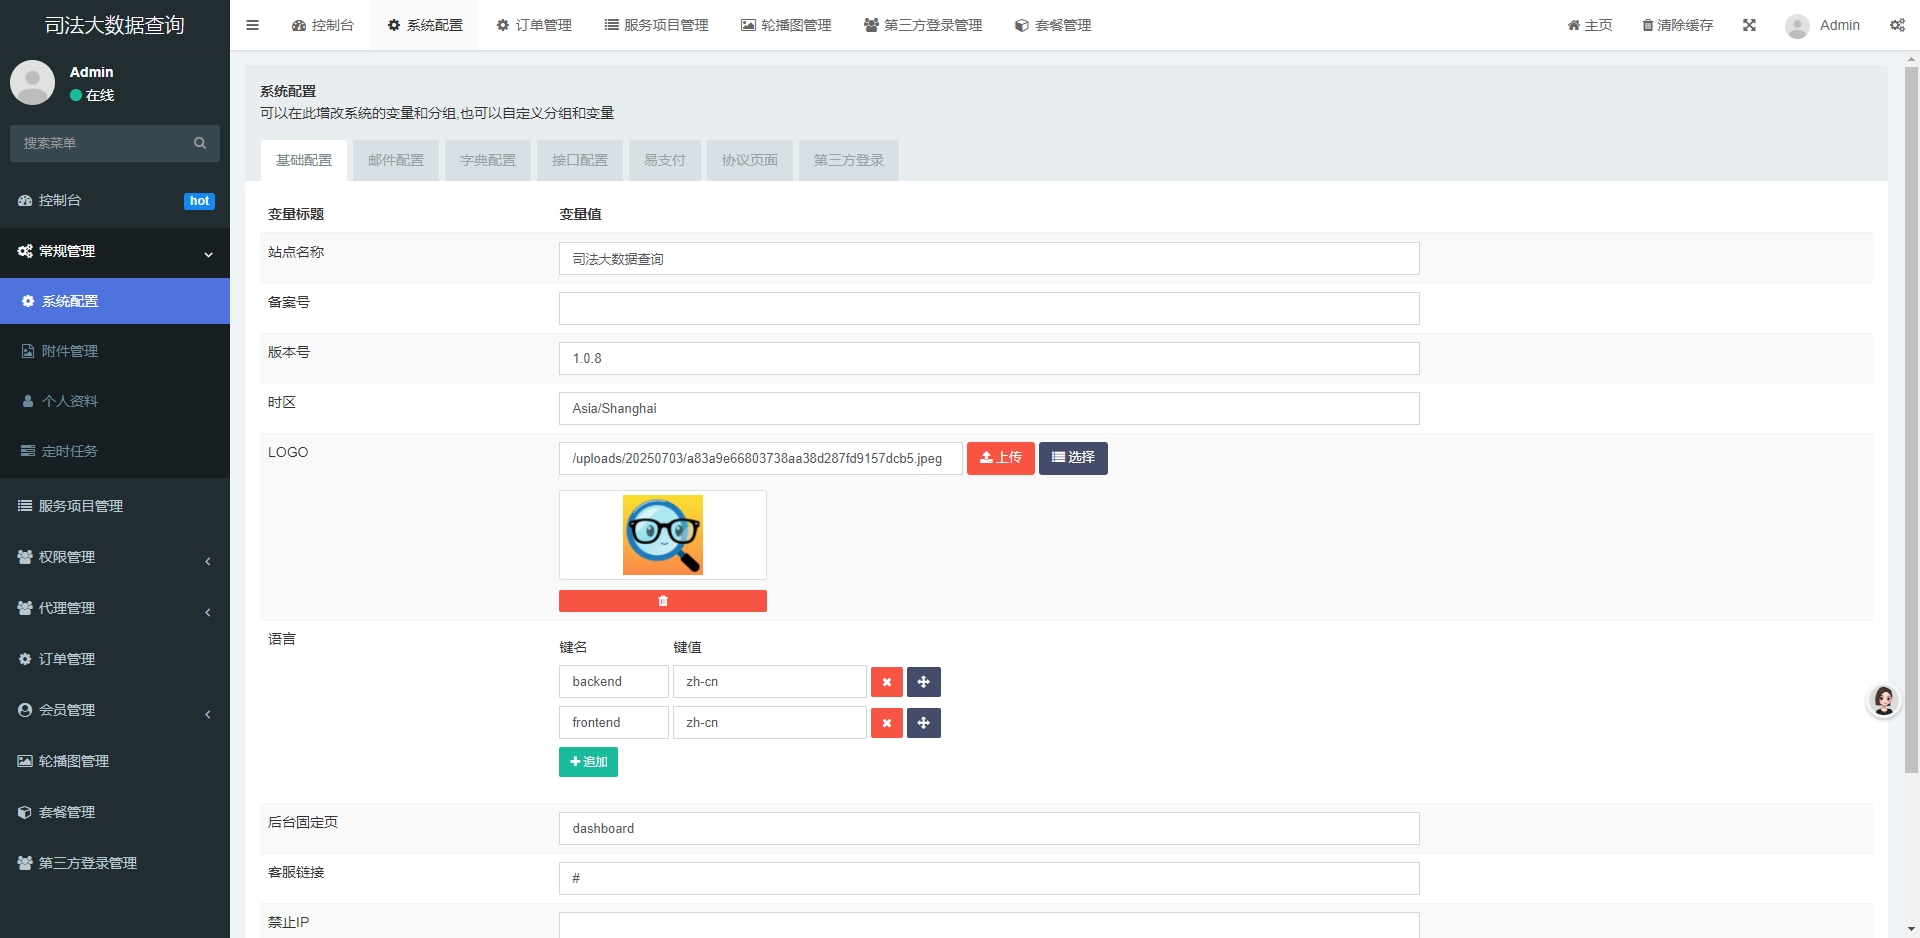Focus the LOGO path input field
Image resolution: width=1920 pixels, height=938 pixels.
(x=761, y=459)
